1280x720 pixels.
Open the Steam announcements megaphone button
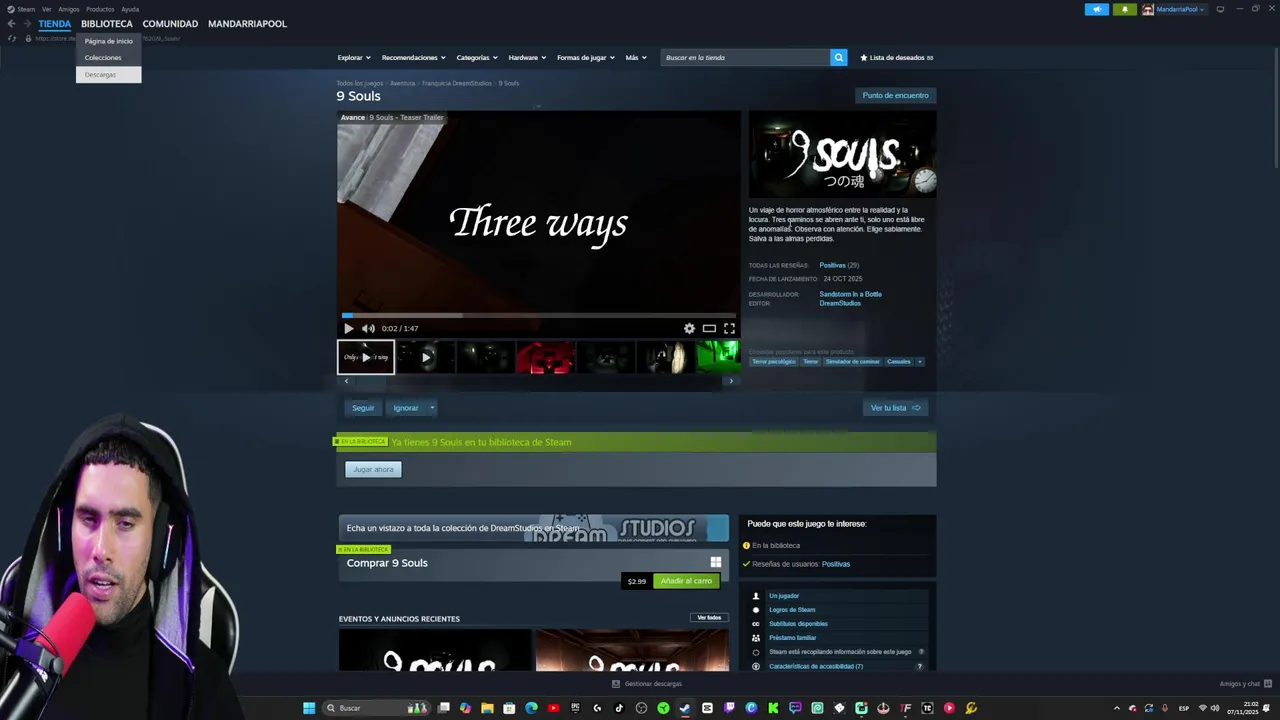coord(1097,9)
